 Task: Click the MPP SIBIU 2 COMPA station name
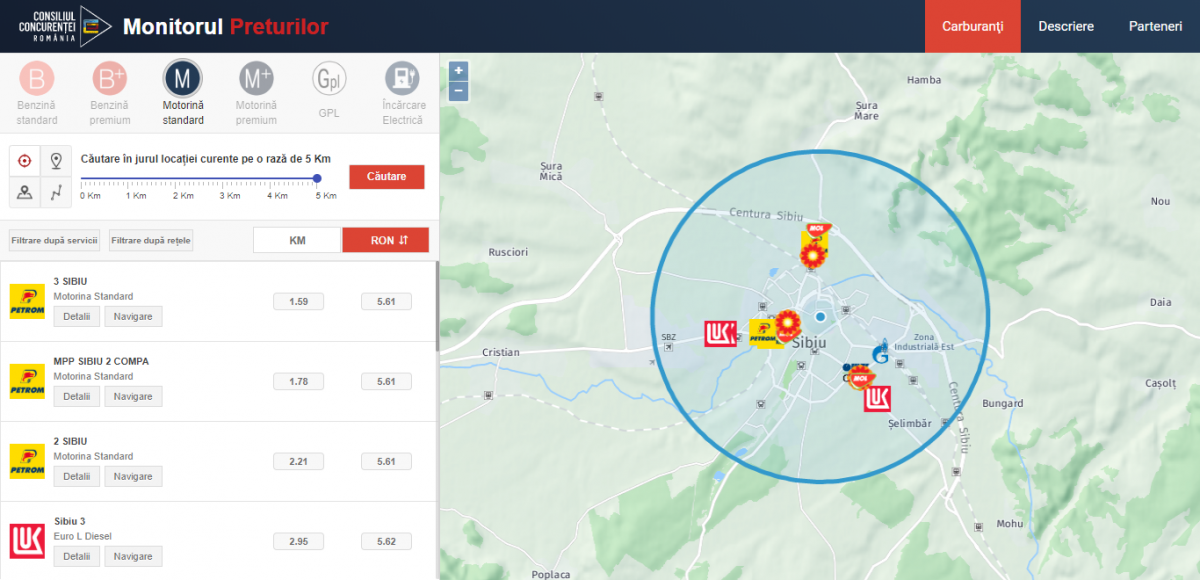point(101,361)
